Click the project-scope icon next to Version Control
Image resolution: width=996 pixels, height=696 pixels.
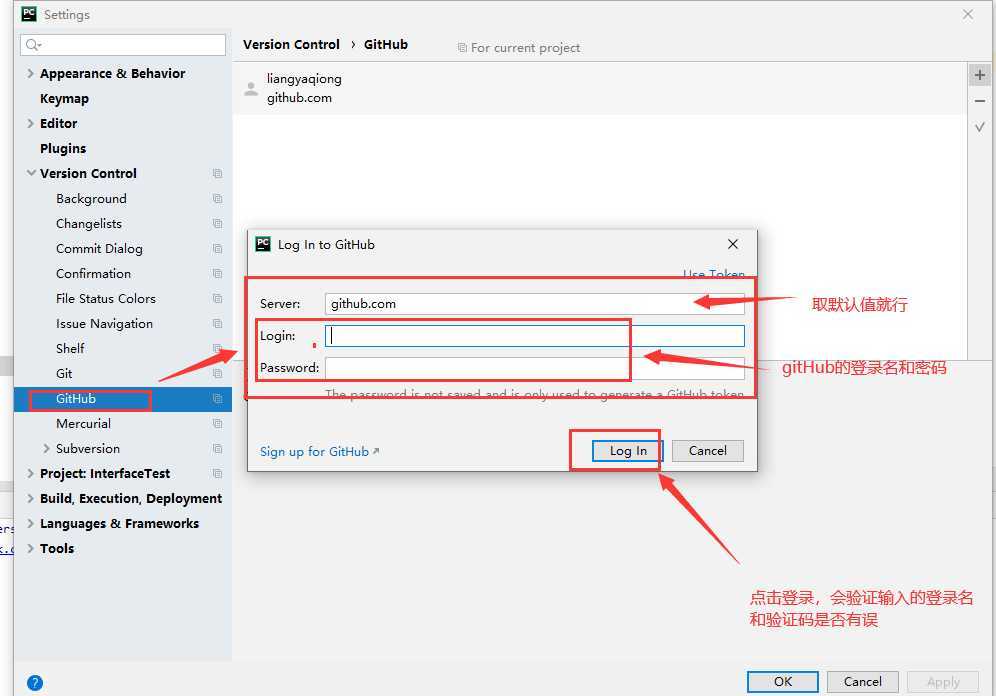pos(217,173)
